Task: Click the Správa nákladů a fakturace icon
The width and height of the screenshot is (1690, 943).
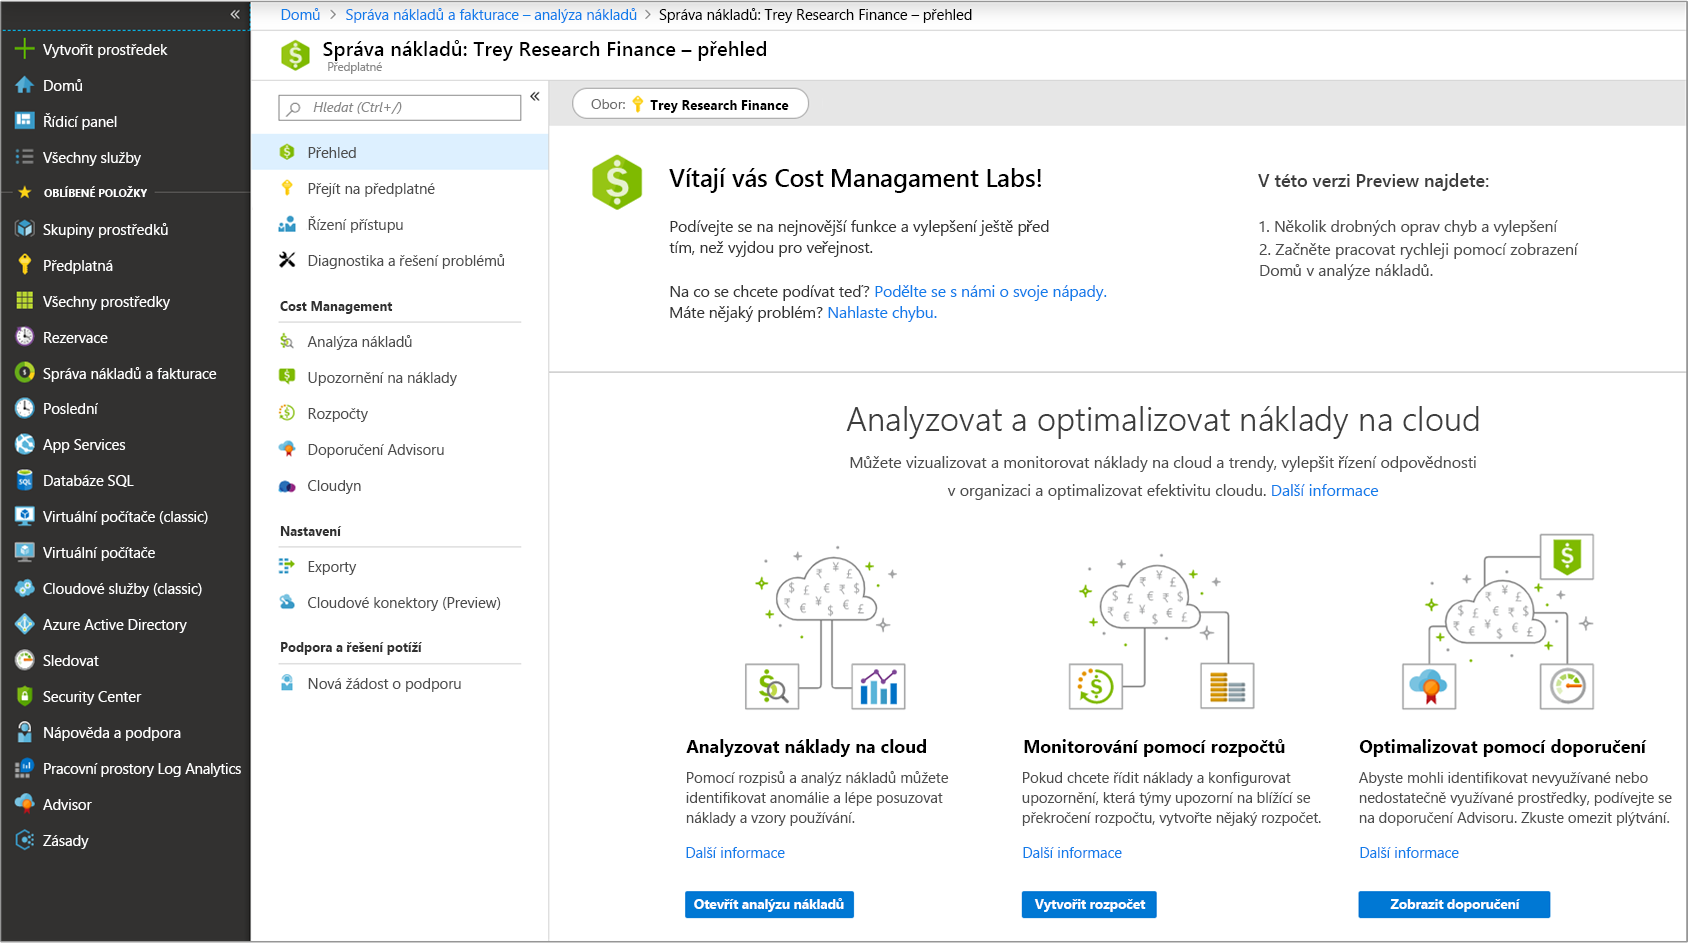Action: click(x=24, y=373)
